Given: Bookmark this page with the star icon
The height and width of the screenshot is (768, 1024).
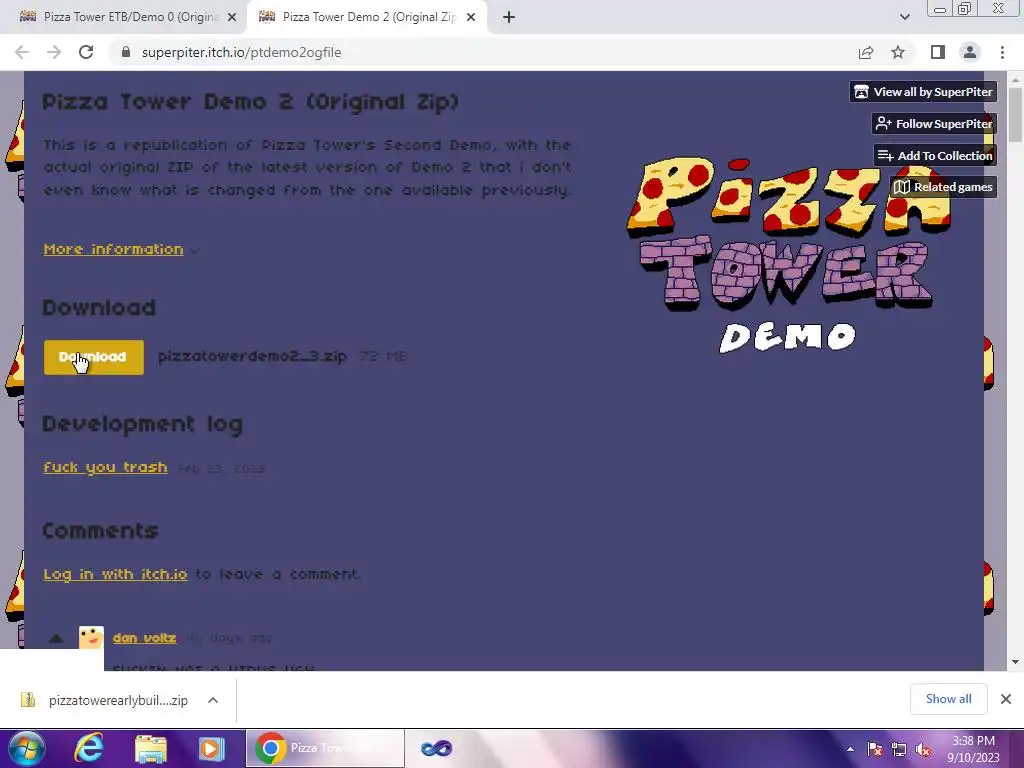Looking at the screenshot, I should click(x=898, y=52).
